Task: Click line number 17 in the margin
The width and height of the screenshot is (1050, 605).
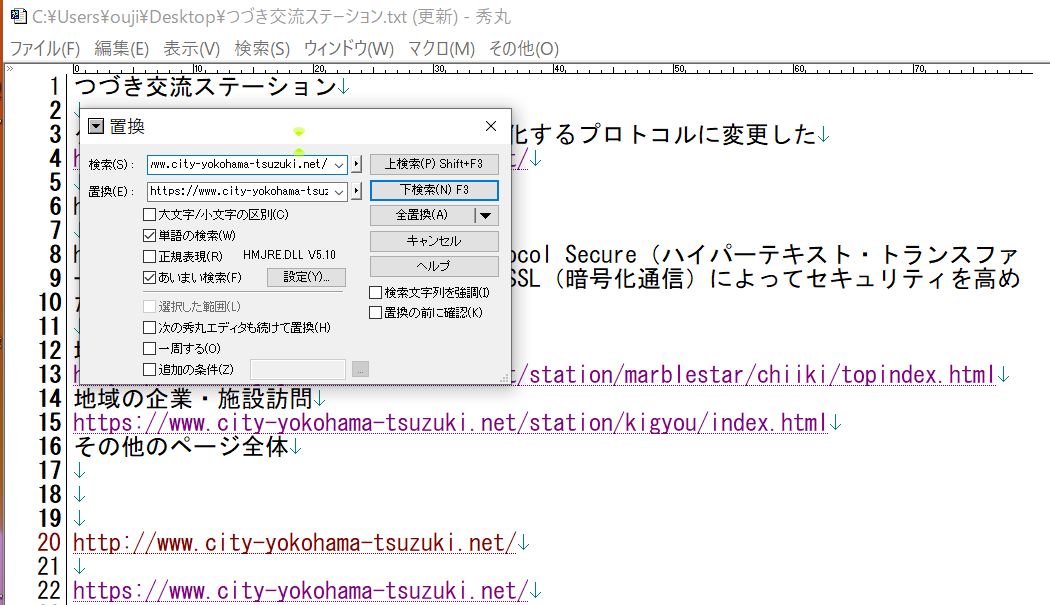Action: (50, 471)
